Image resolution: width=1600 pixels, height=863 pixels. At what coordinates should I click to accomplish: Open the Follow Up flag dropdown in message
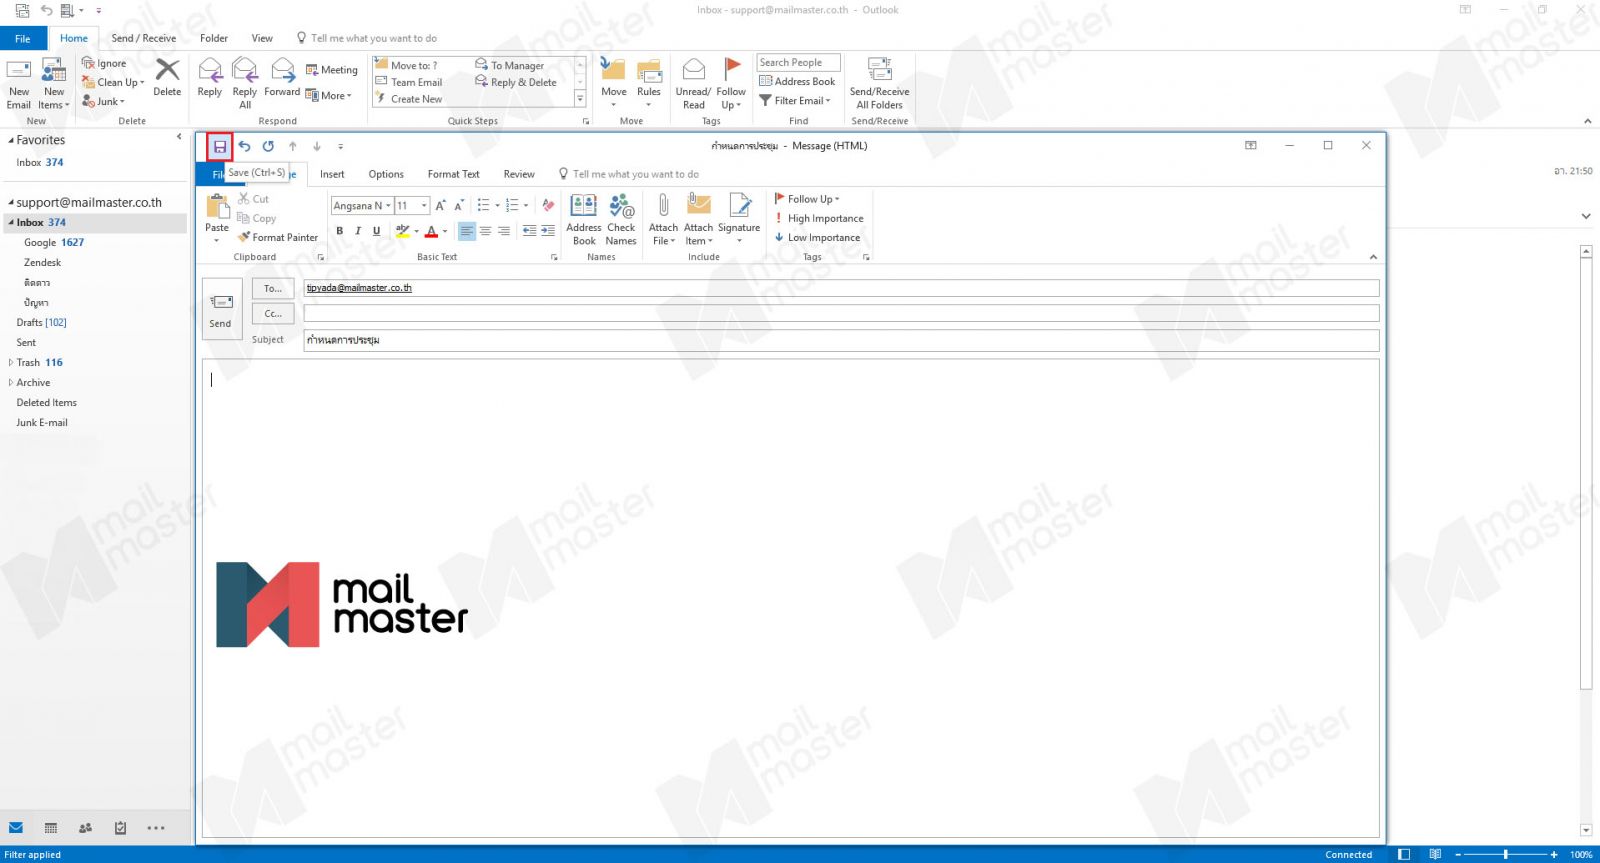[x=807, y=199]
